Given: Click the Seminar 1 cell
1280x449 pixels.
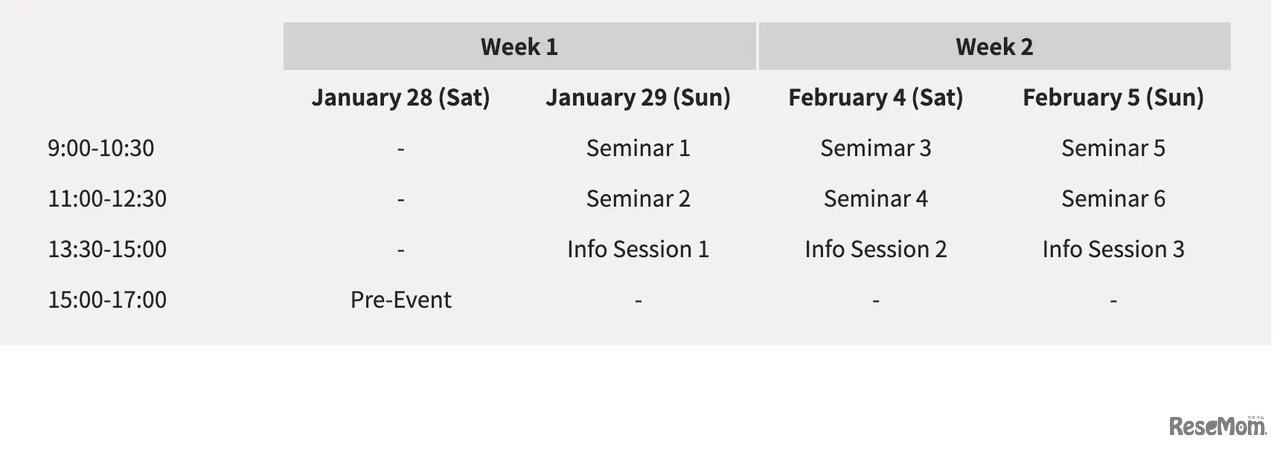Looking at the screenshot, I should [x=638, y=148].
